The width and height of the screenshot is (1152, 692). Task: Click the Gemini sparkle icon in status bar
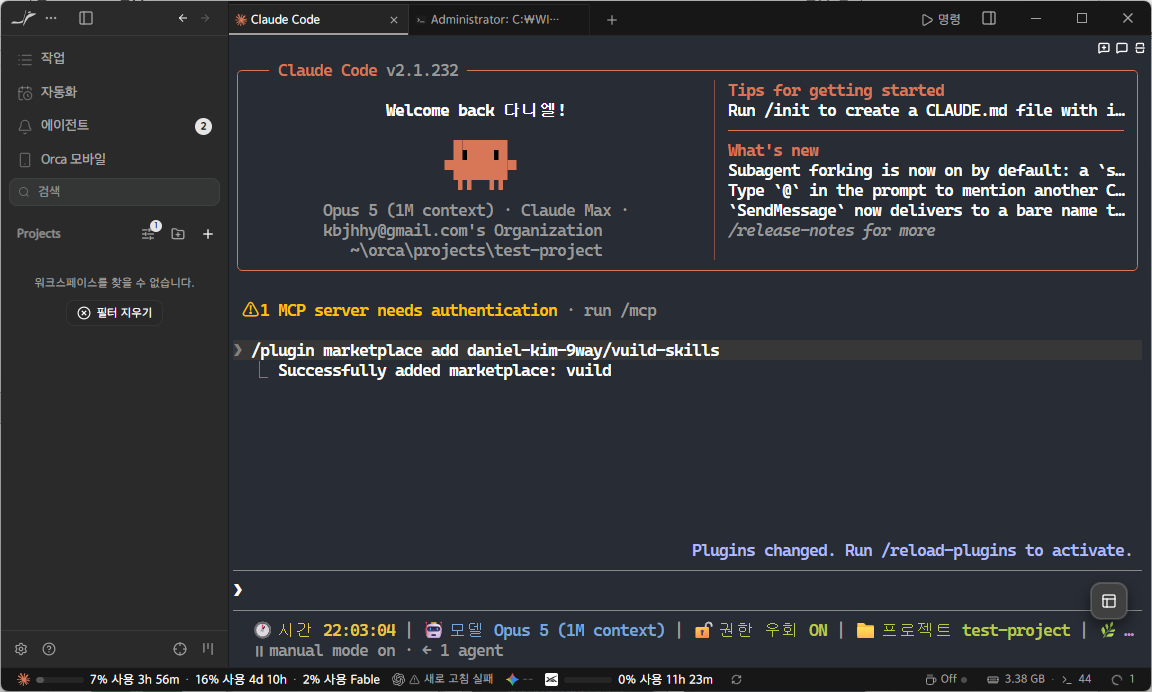[x=512, y=680]
